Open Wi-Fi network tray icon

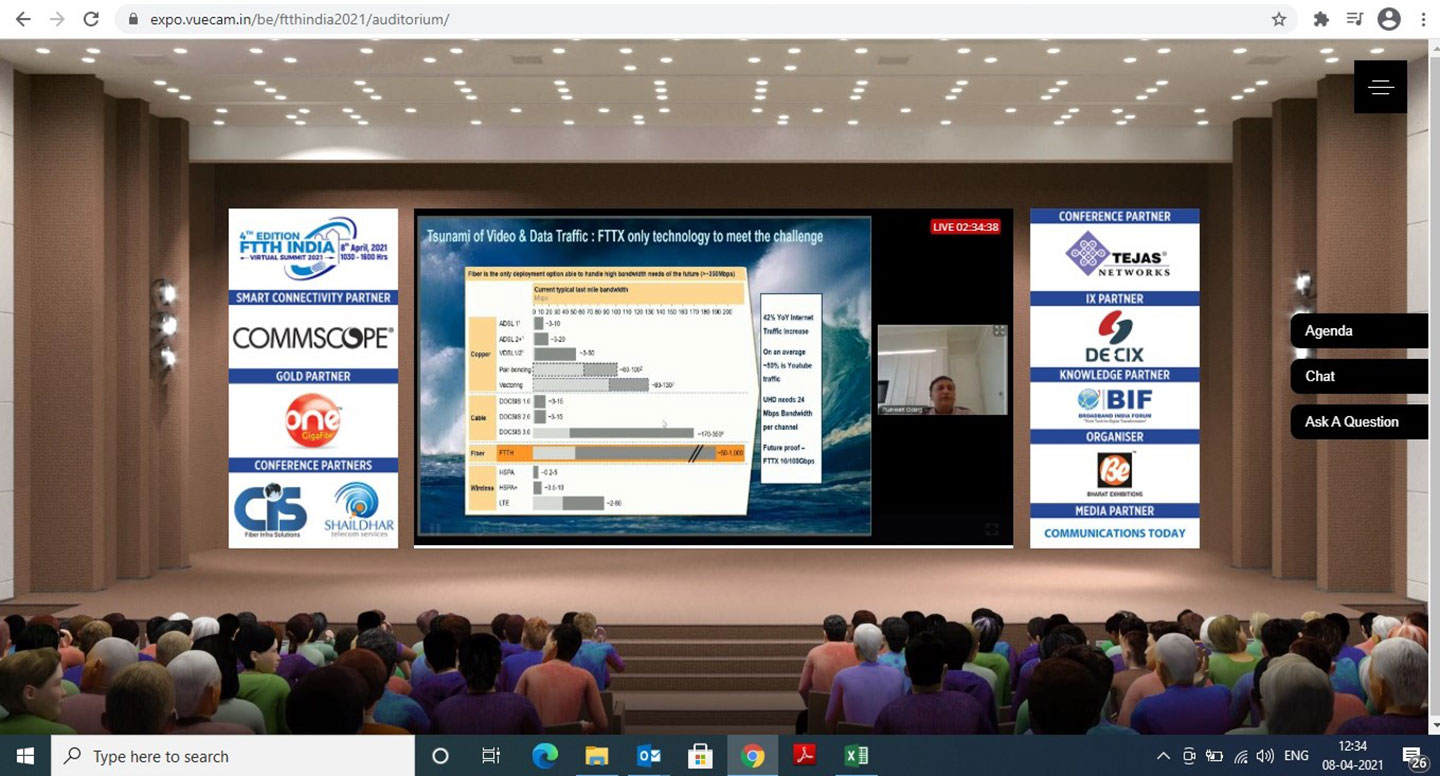(1241, 756)
